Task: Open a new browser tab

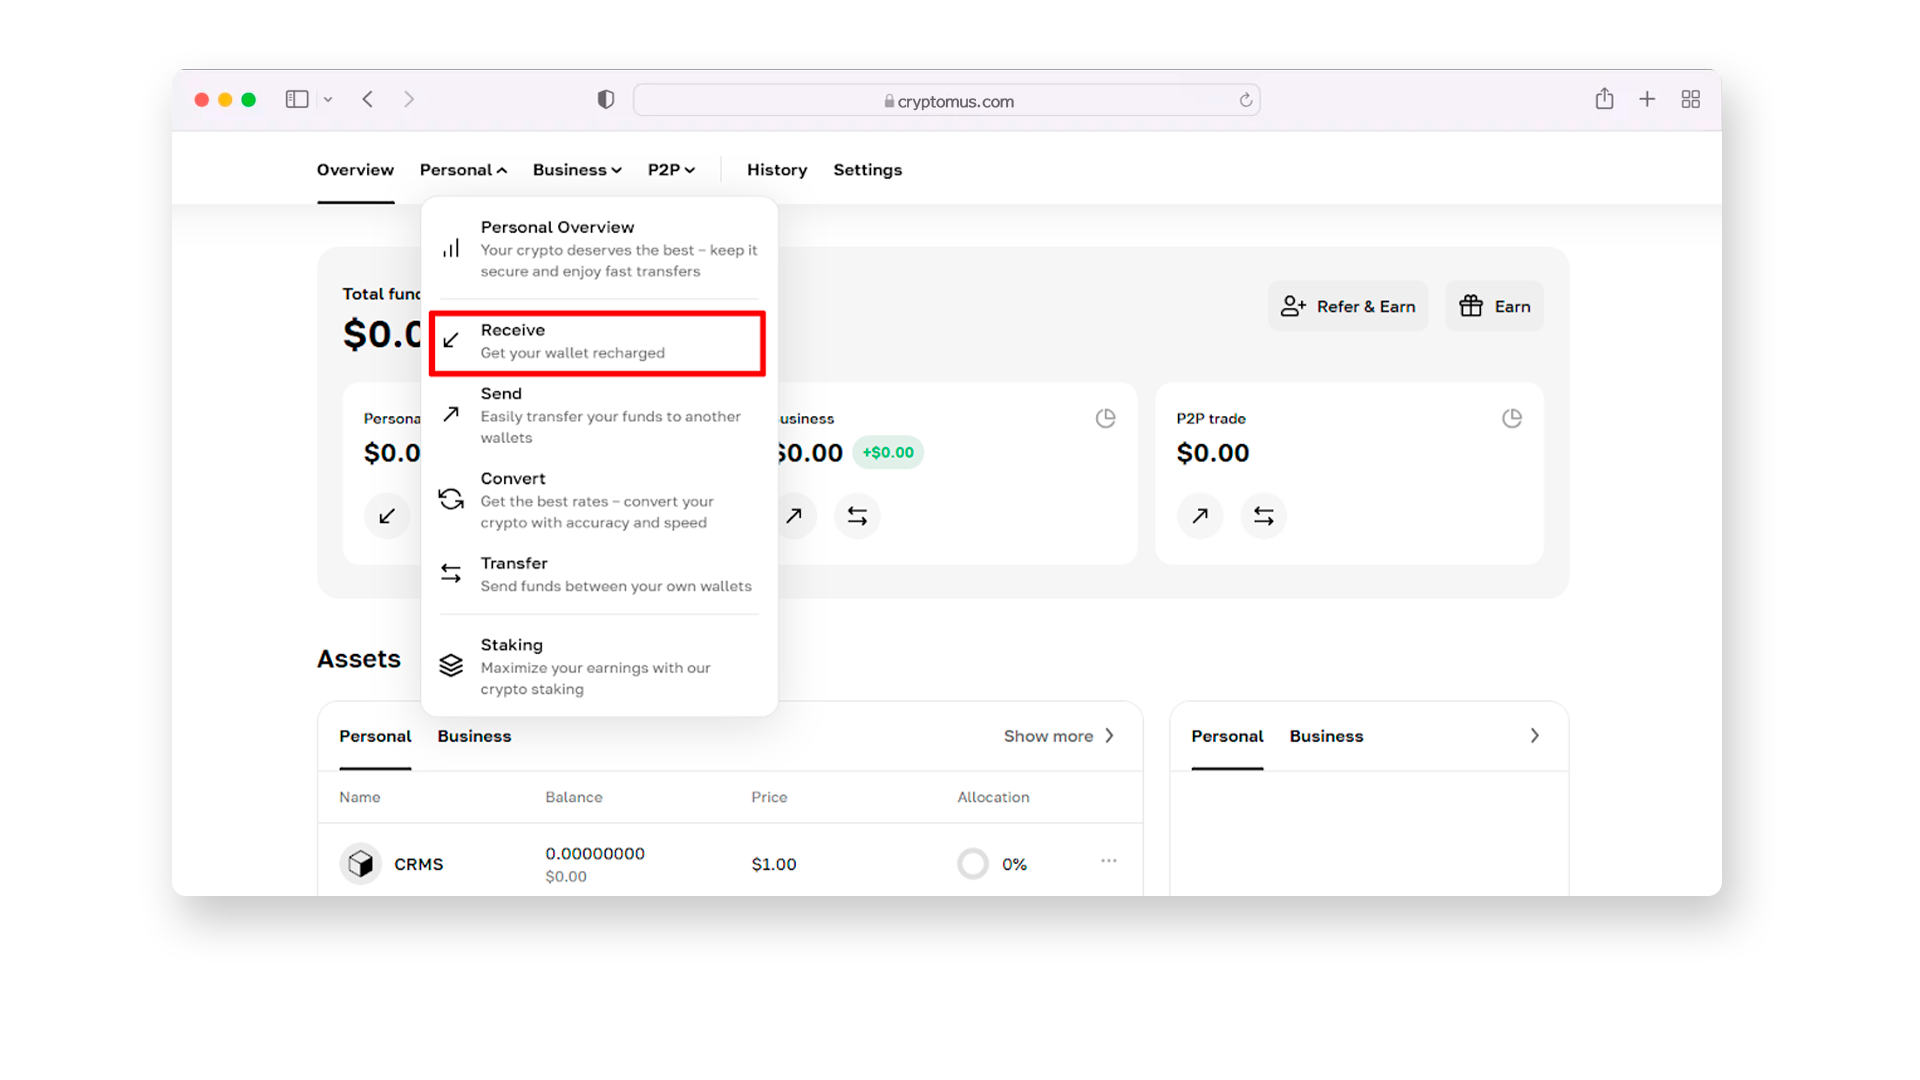Action: 1647,99
